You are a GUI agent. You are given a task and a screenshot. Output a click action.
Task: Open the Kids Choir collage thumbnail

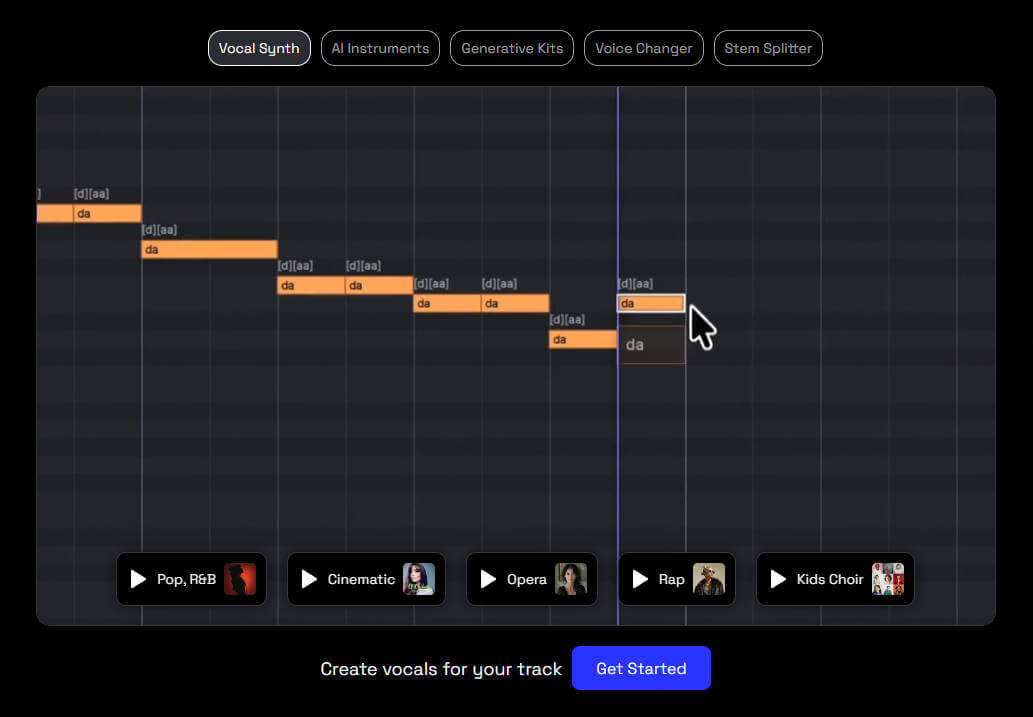click(x=888, y=579)
